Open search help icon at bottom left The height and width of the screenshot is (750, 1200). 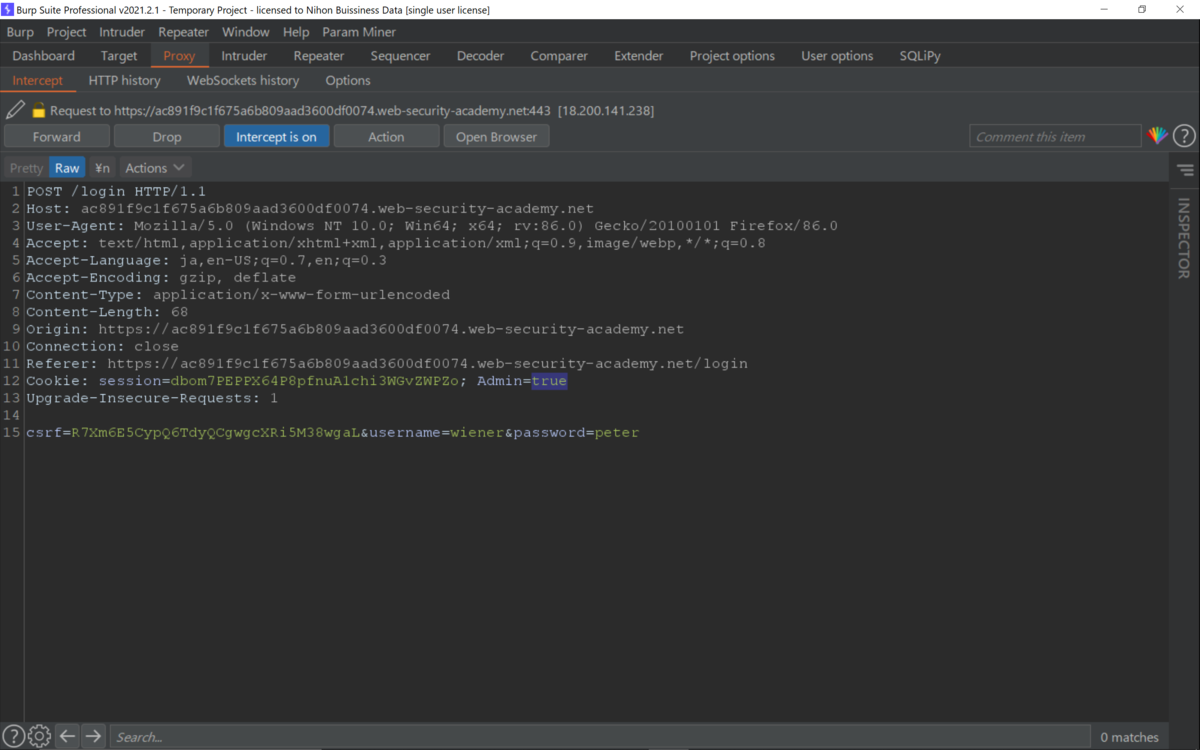tap(14, 737)
